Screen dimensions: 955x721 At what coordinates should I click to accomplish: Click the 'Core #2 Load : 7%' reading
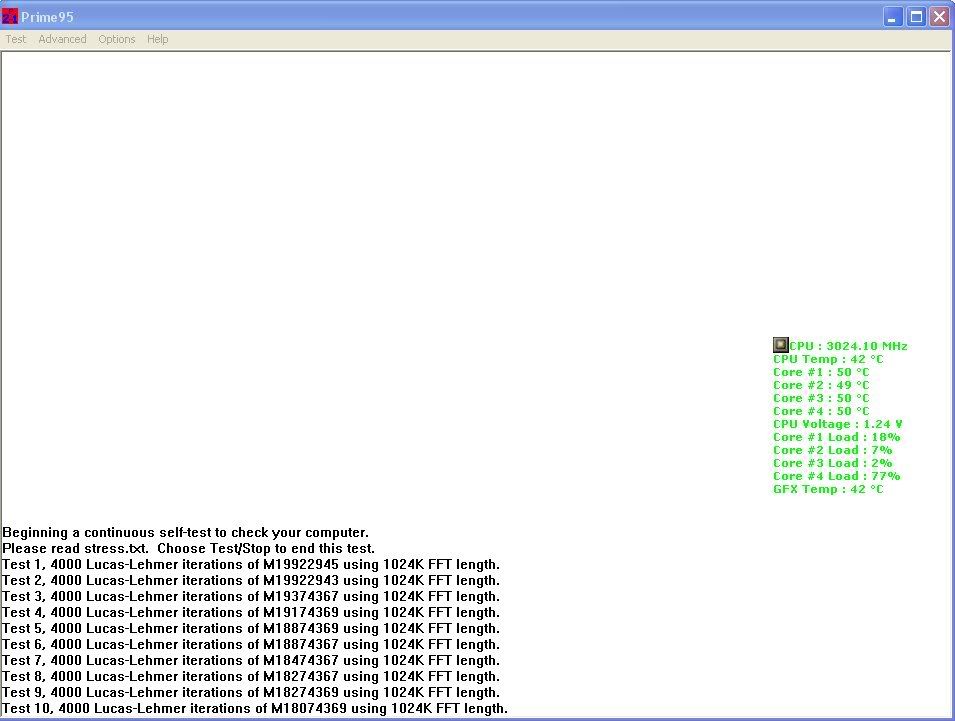(833, 450)
